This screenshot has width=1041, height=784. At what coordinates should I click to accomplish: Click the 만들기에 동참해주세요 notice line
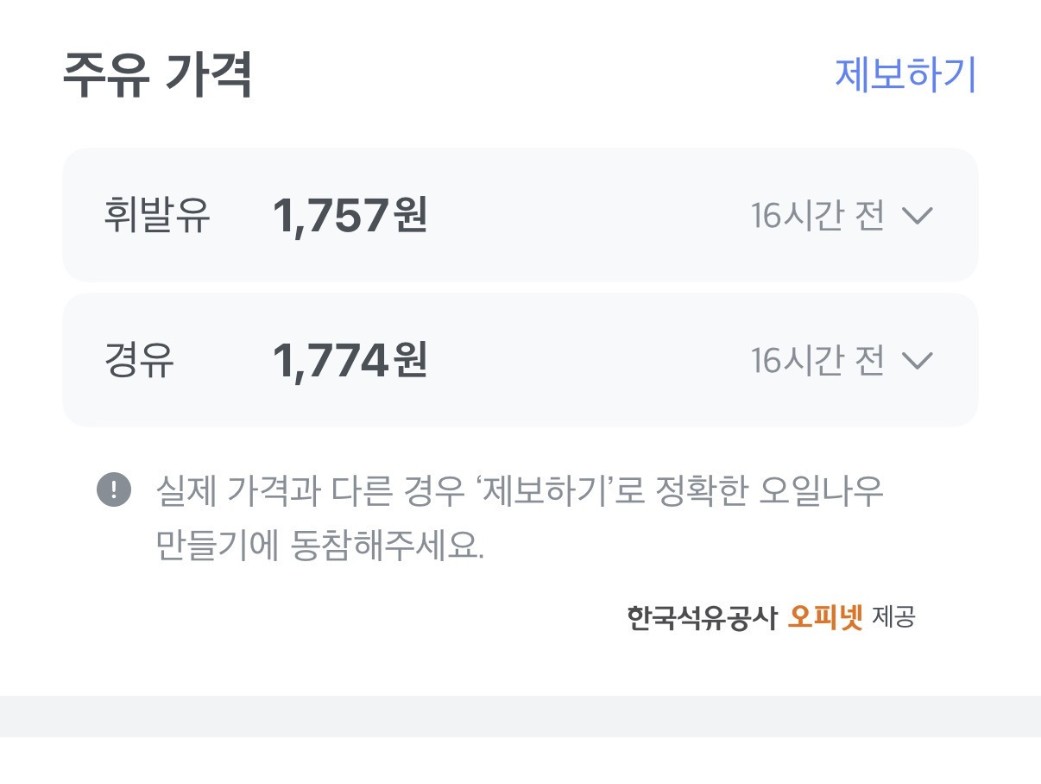click(320, 547)
